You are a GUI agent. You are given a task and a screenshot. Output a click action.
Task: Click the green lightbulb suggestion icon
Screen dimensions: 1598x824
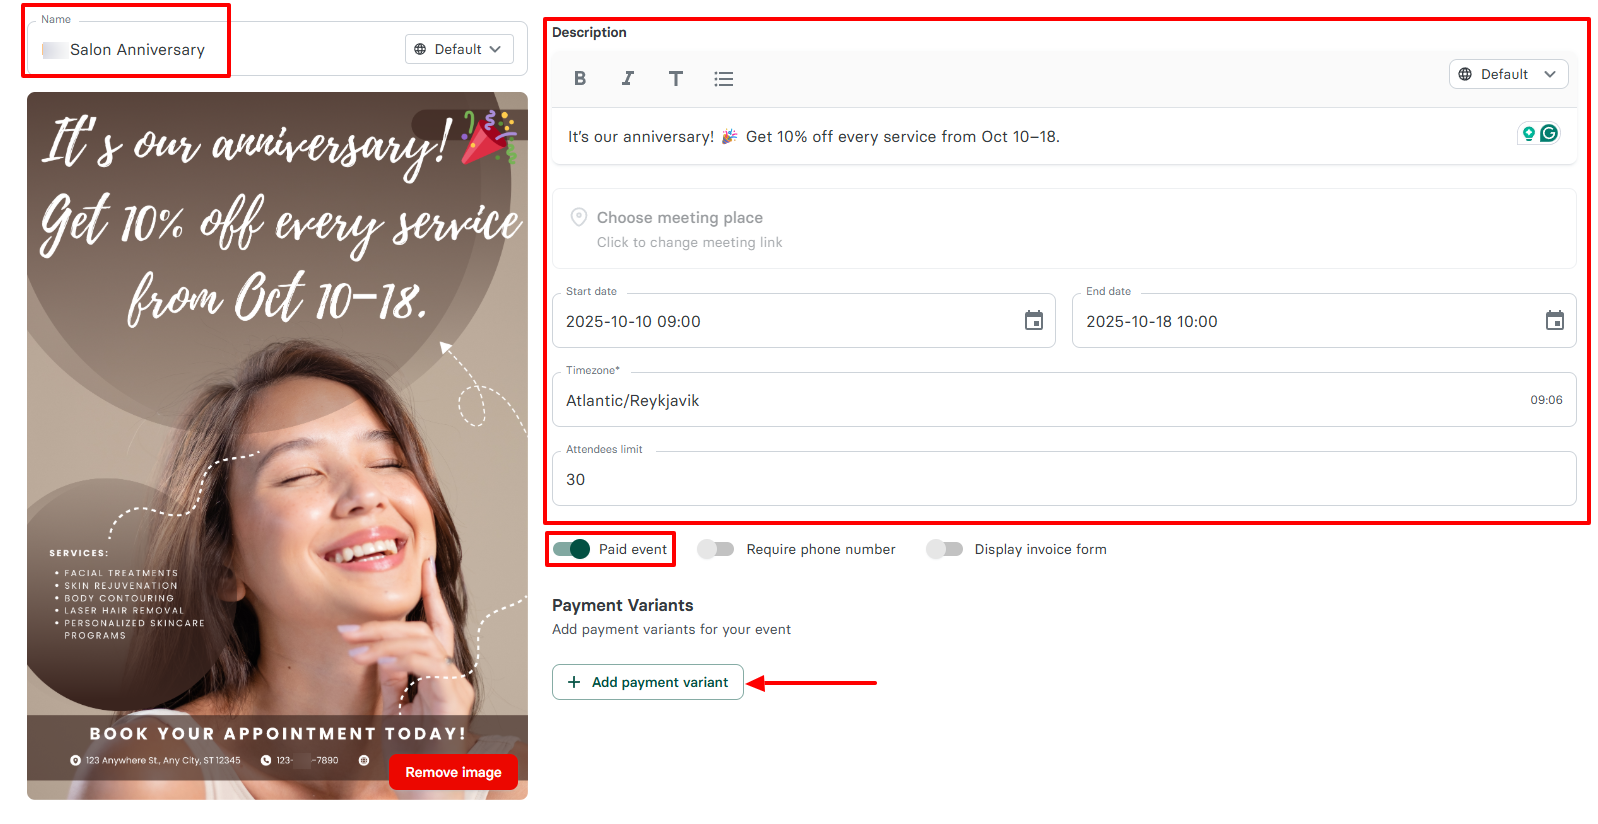1529,133
